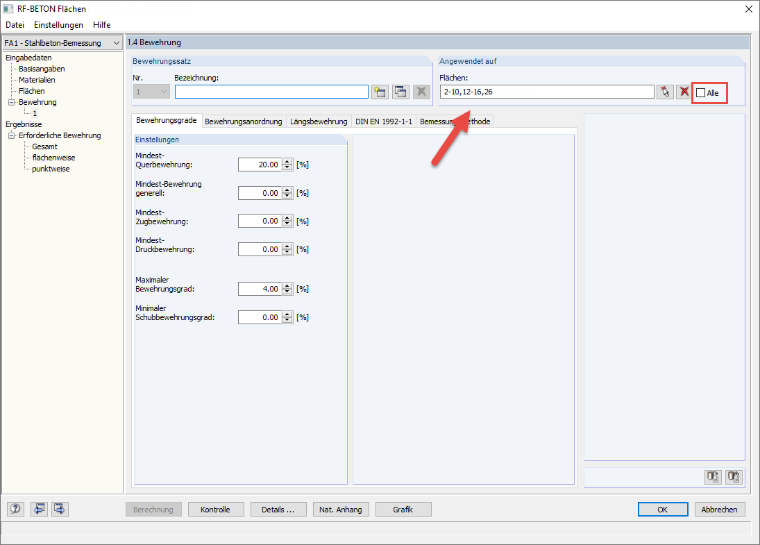The height and width of the screenshot is (545, 760).
Task: Adjust the Mindest-Querbewehrung spinner
Action: pyautogui.click(x=287, y=165)
